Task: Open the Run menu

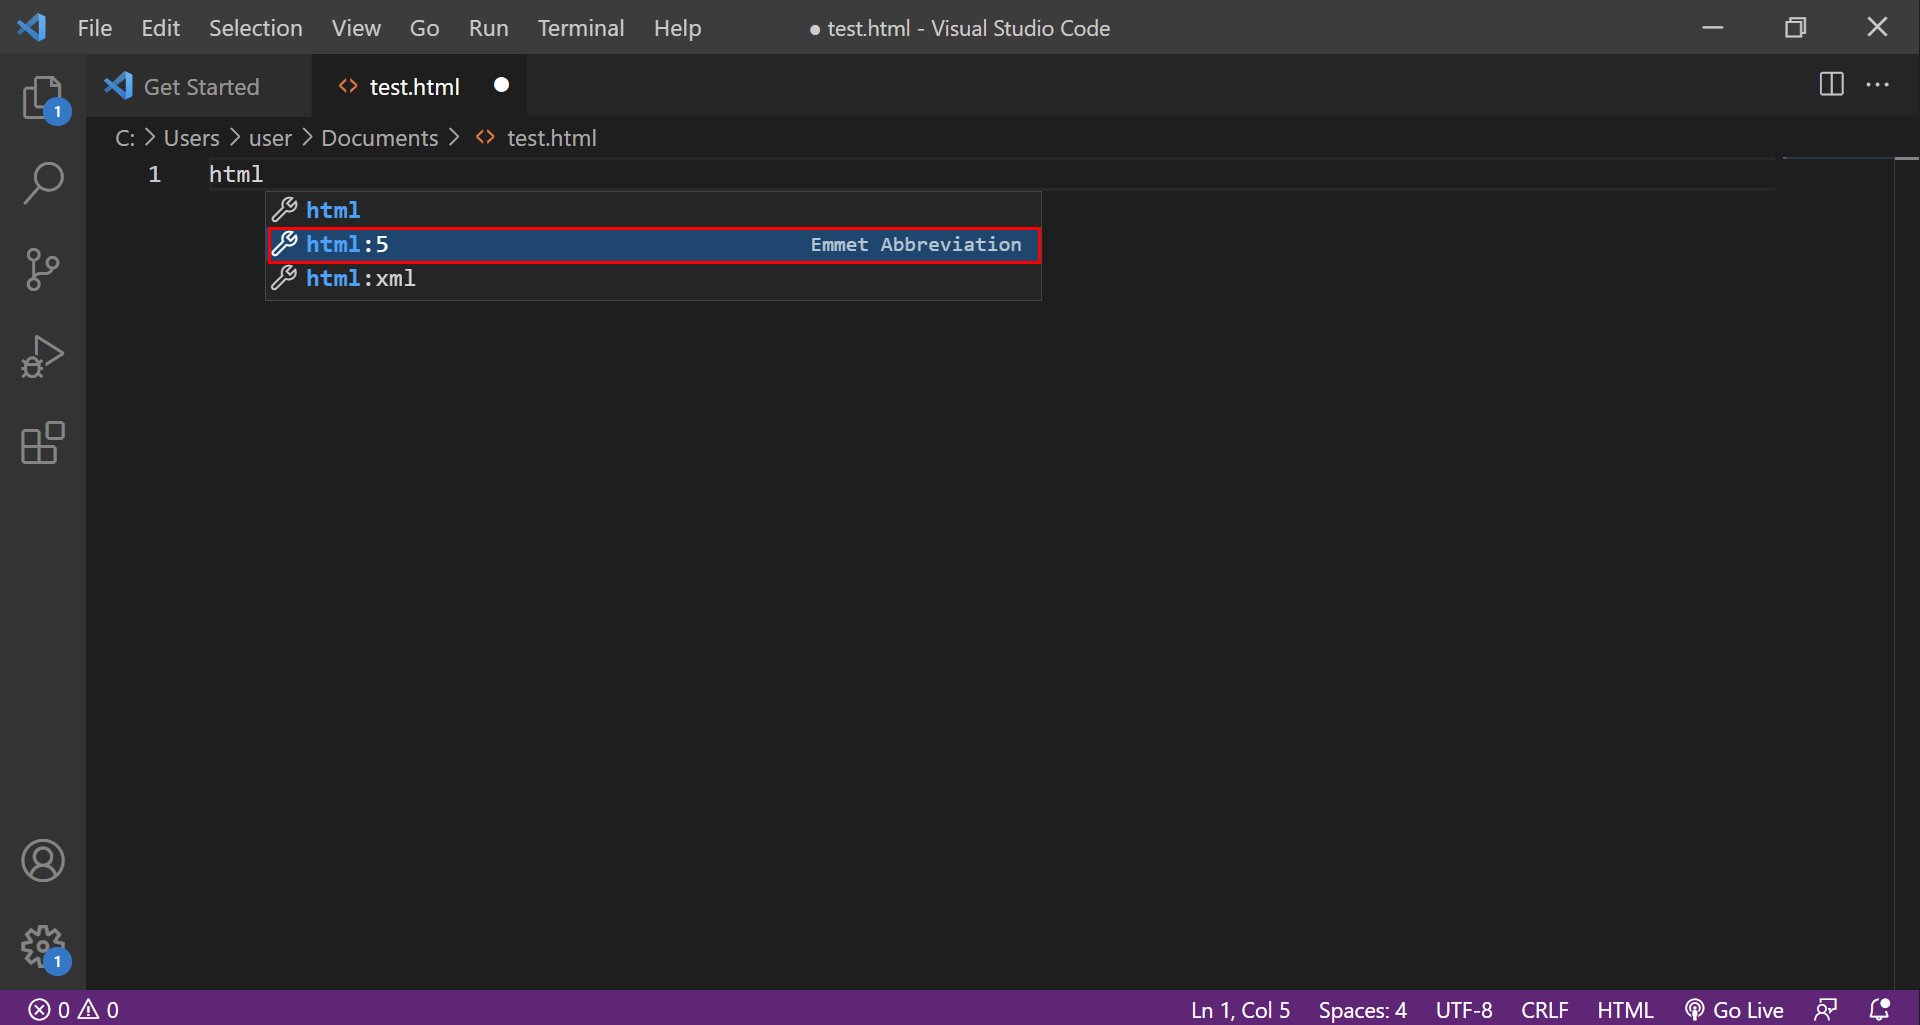Action: coord(488,28)
